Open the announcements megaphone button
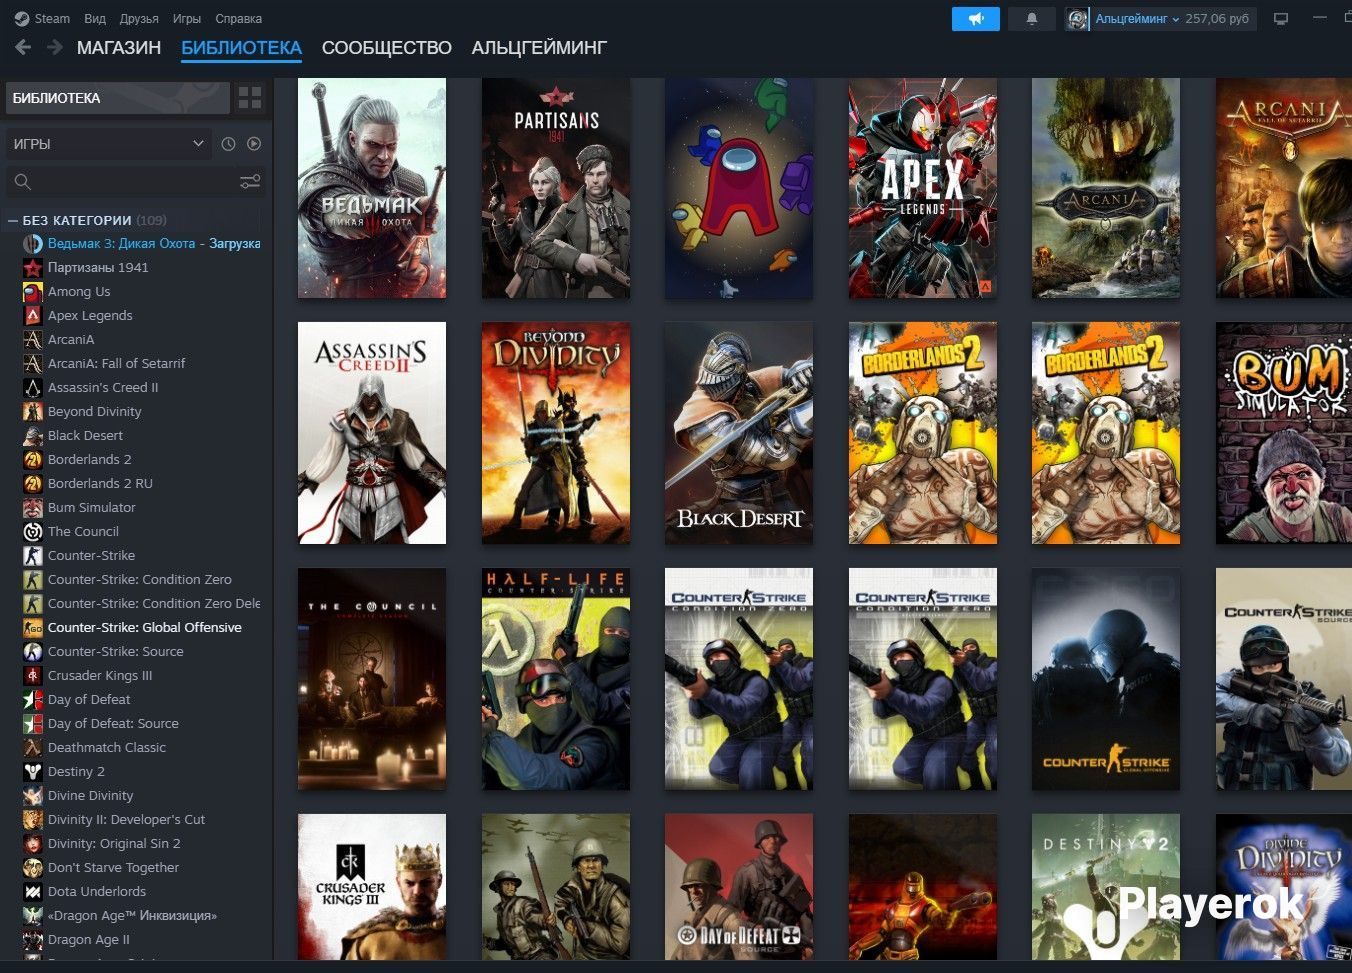The image size is (1352, 973). [976, 19]
